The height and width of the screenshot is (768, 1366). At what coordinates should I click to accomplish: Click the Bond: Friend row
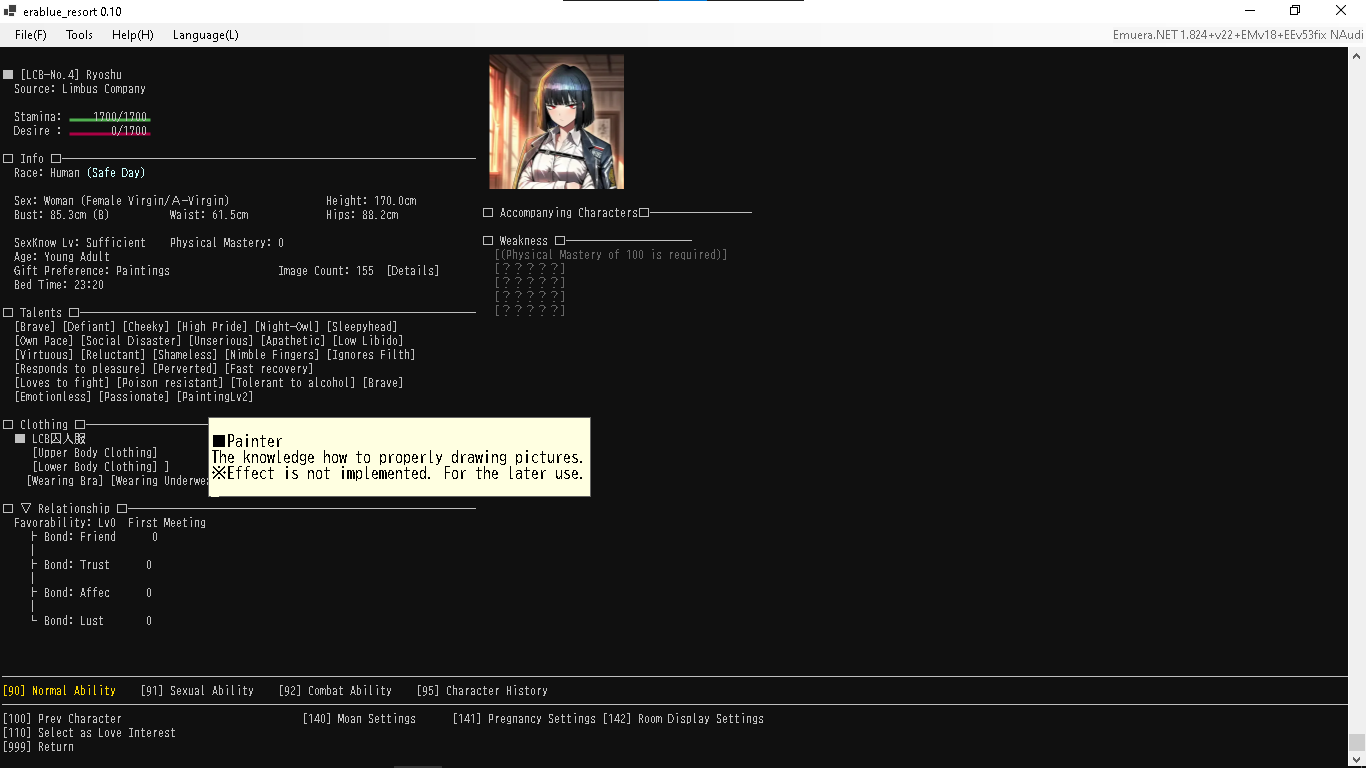(x=95, y=537)
